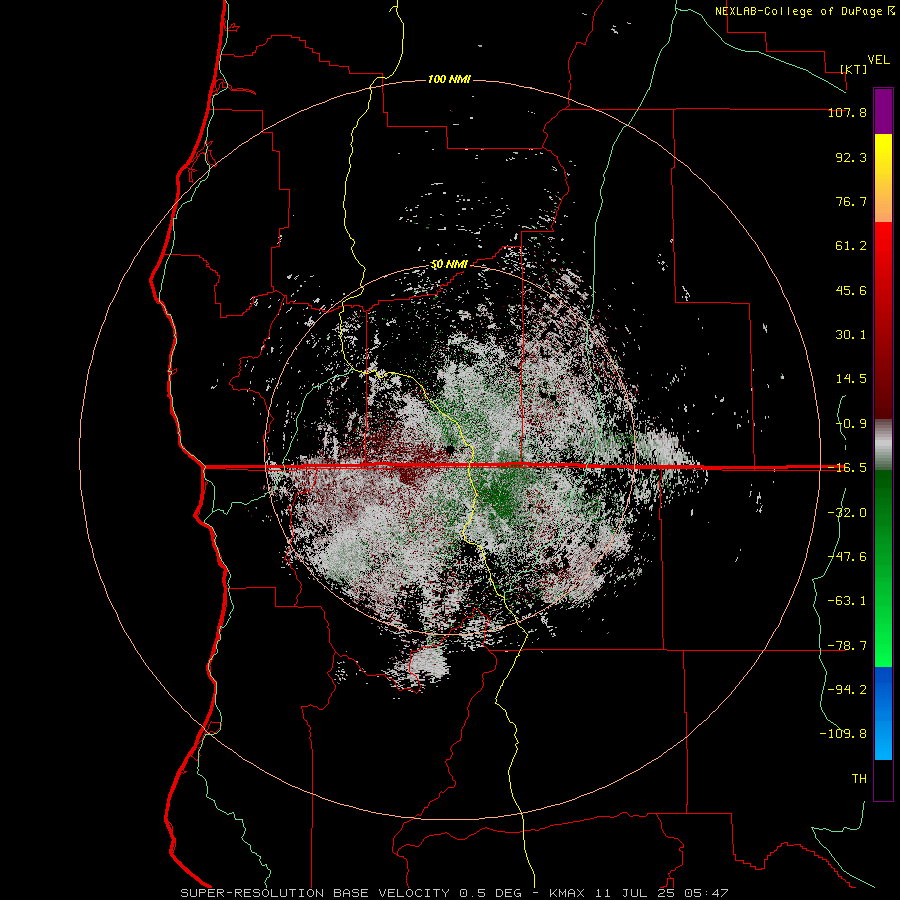Click the 50 NMI range ring label
The image size is (900, 900).
click(449, 265)
